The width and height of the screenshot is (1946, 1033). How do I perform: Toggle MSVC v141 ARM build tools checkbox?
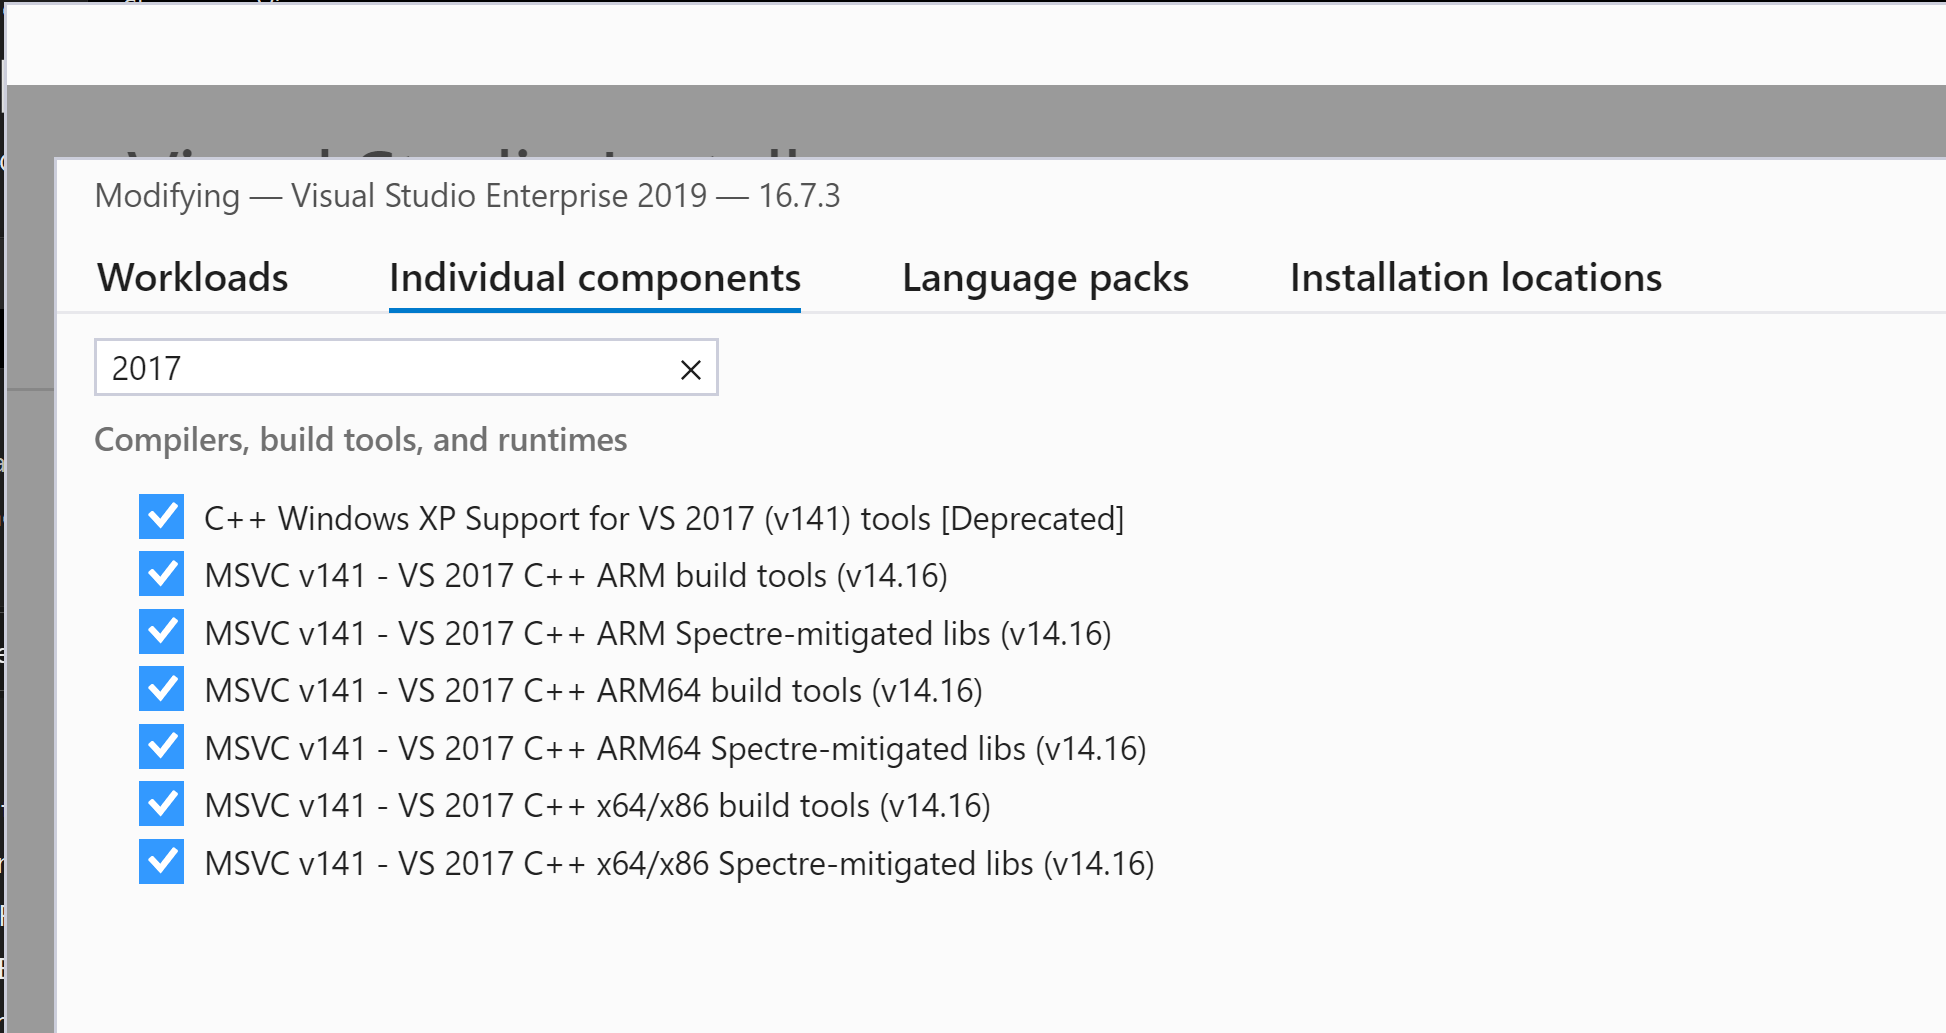(161, 575)
